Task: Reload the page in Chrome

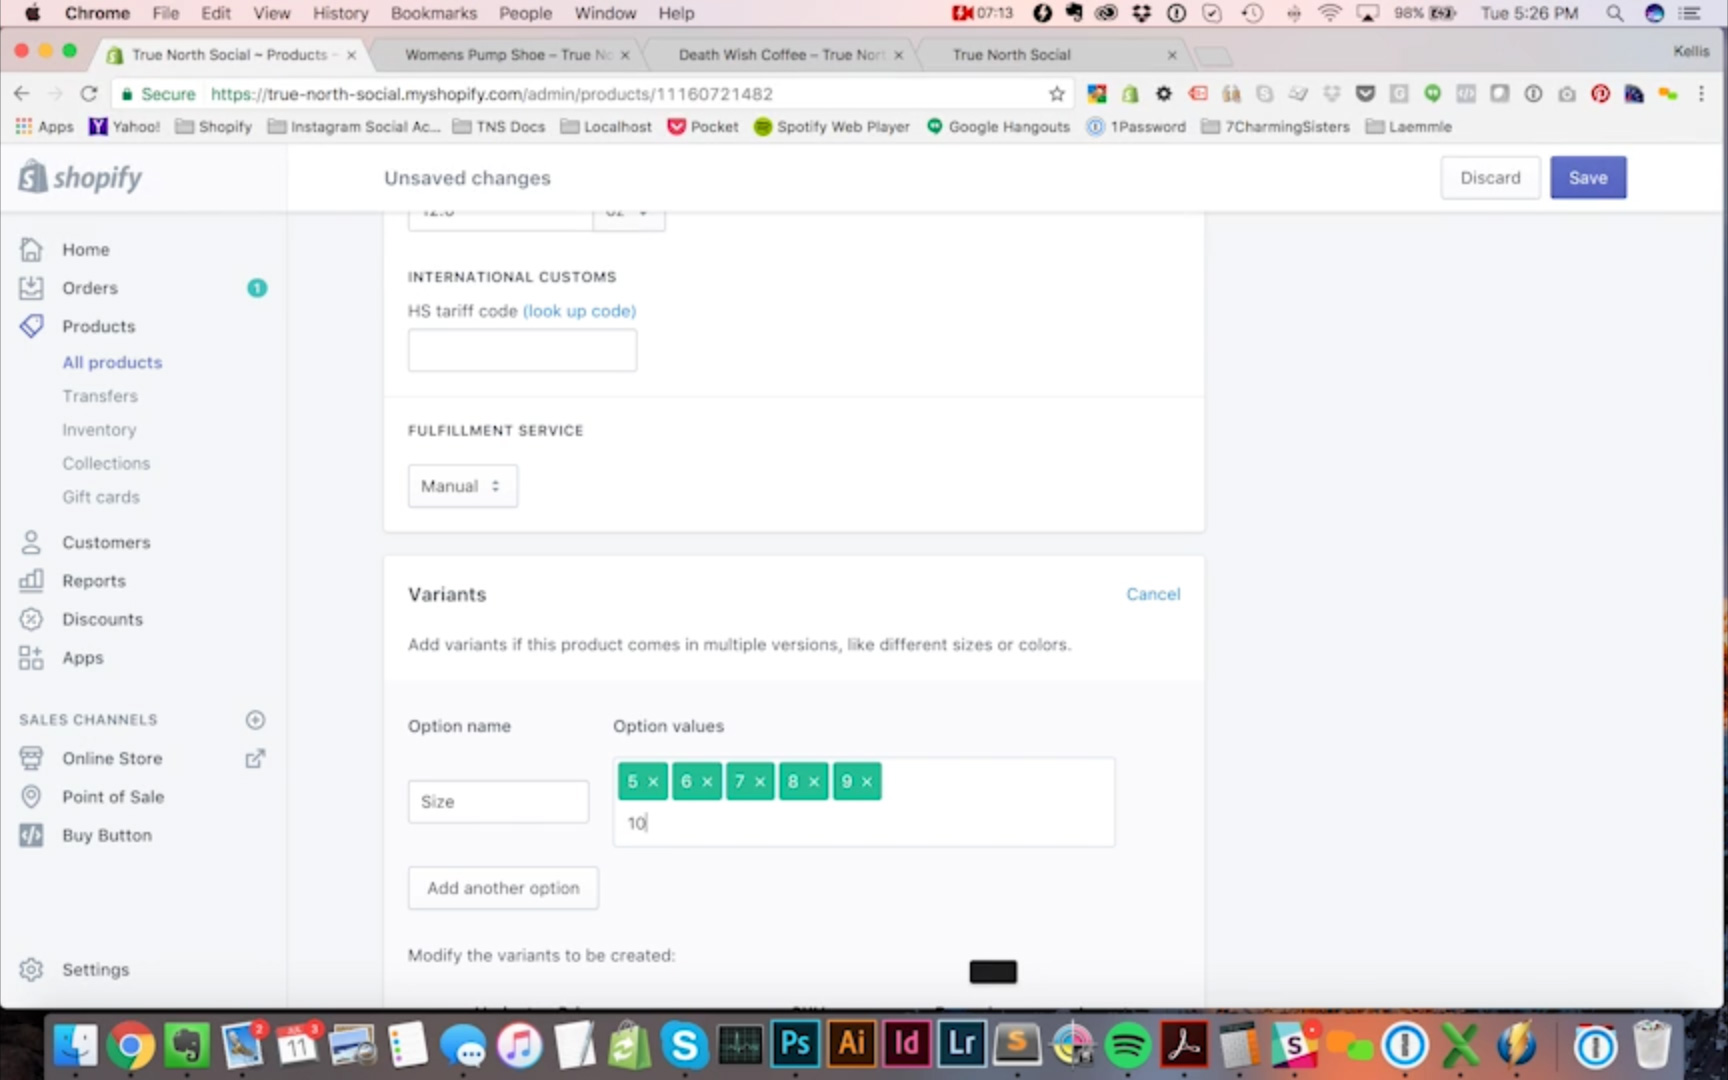Action: click(x=89, y=93)
